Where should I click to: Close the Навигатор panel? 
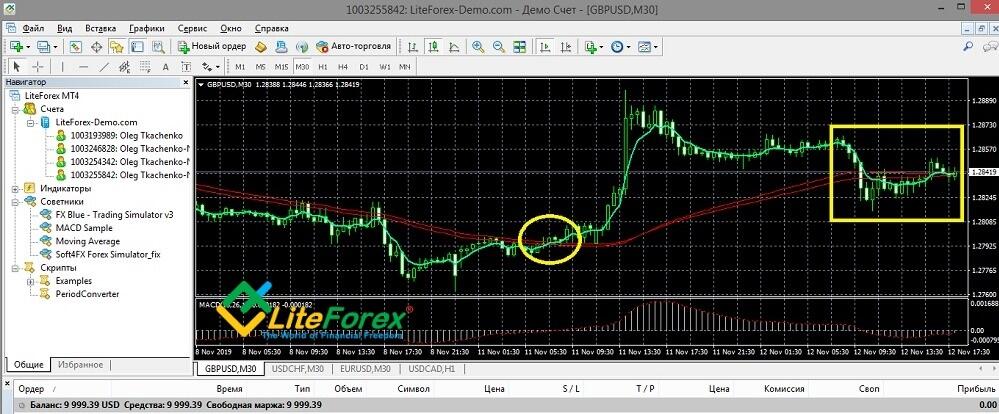coord(185,82)
